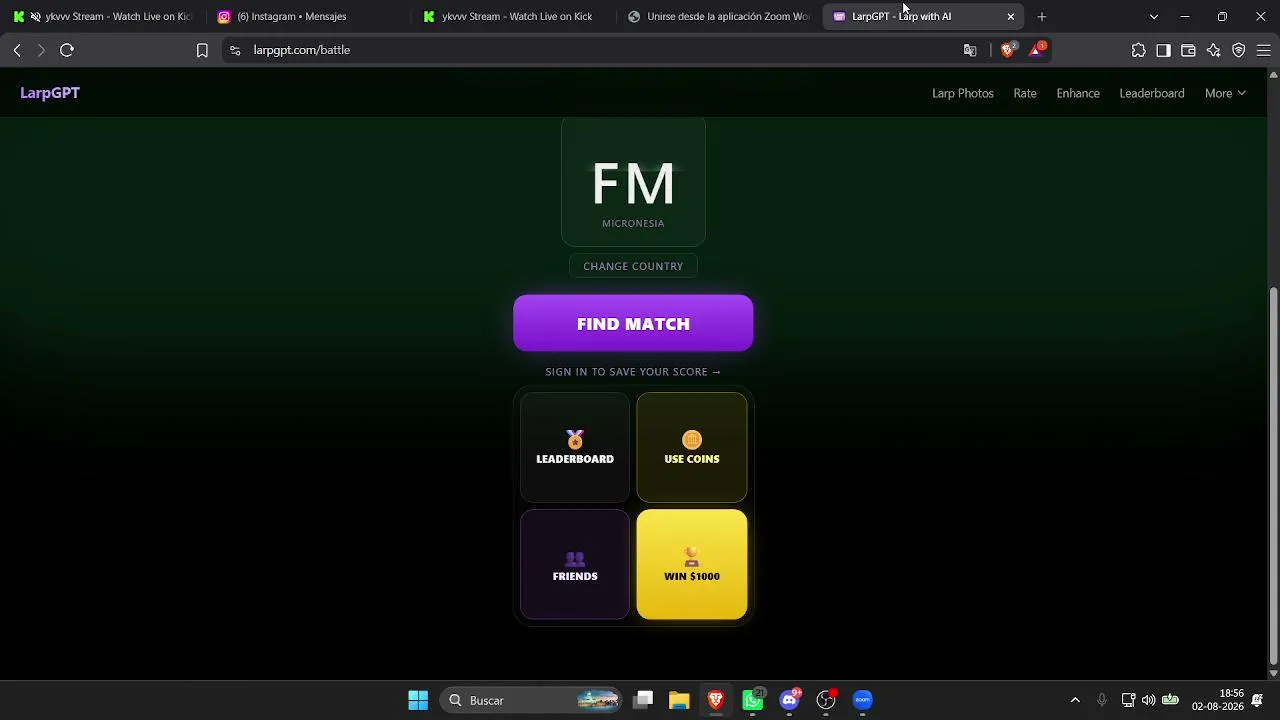Open Rate nav link

click(1025, 93)
